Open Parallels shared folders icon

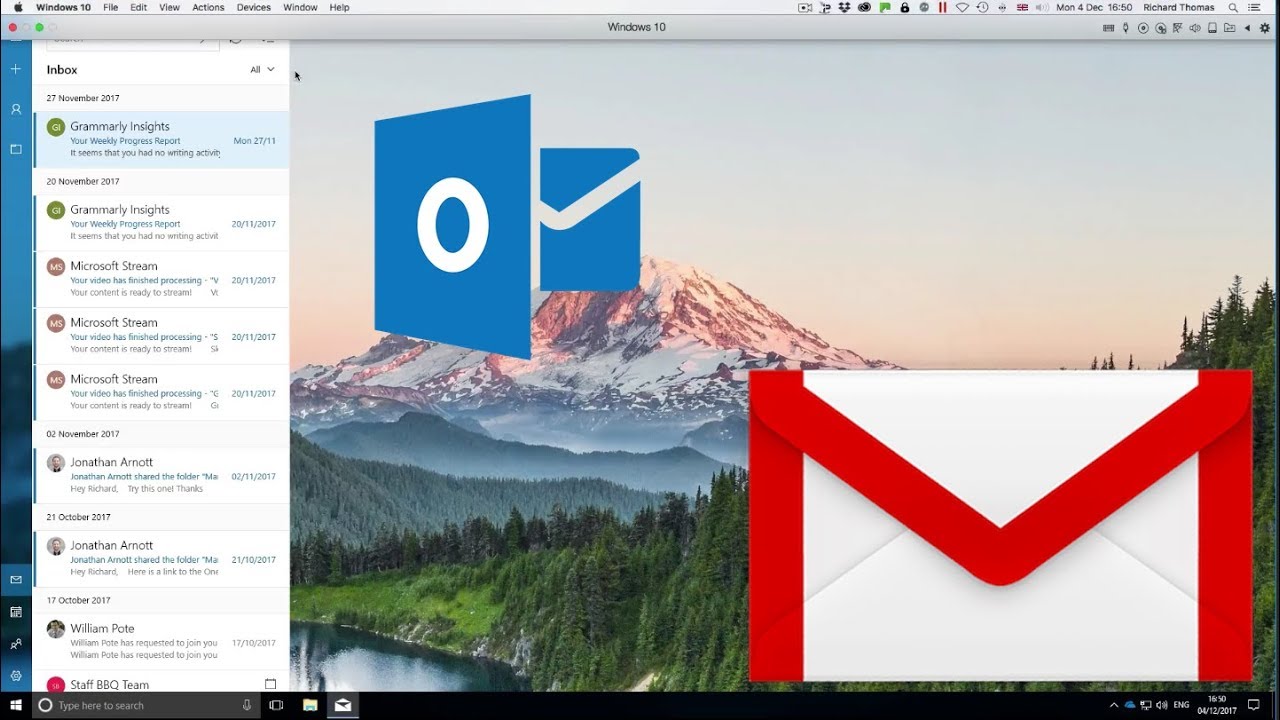tap(1230, 28)
